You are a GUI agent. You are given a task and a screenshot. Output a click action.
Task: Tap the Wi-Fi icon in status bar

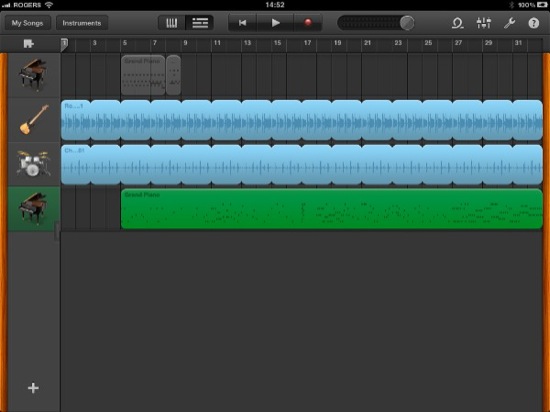coord(49,5)
